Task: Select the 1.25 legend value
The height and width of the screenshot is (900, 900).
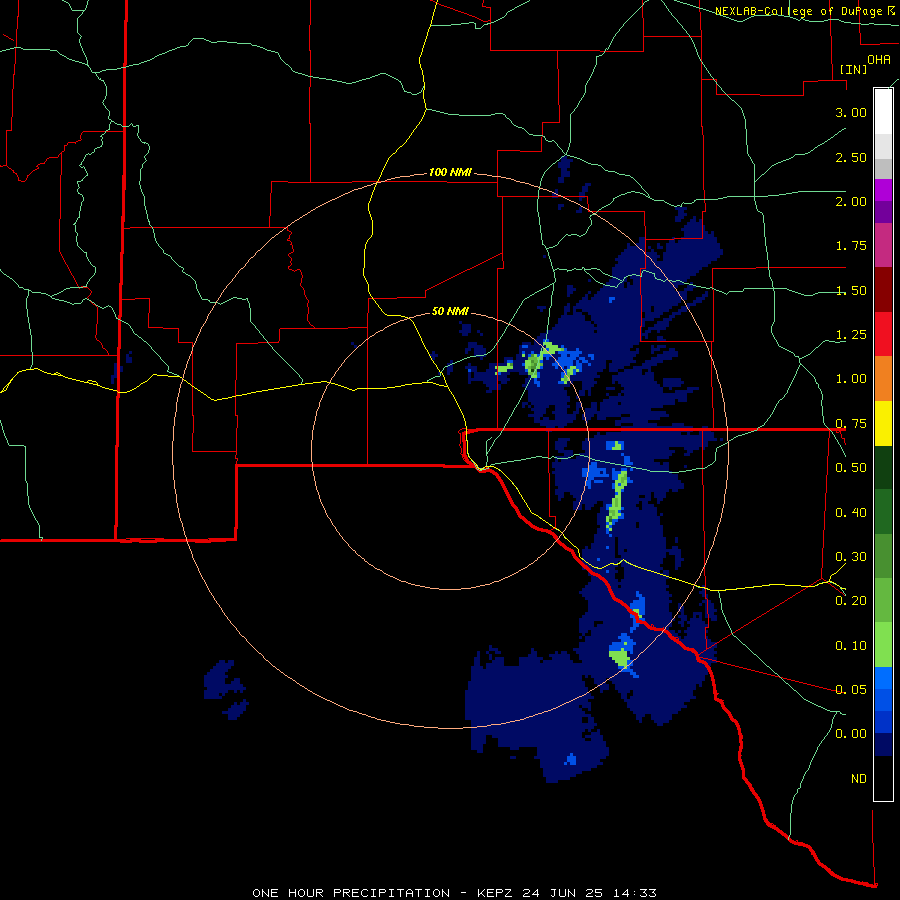Action: point(851,335)
